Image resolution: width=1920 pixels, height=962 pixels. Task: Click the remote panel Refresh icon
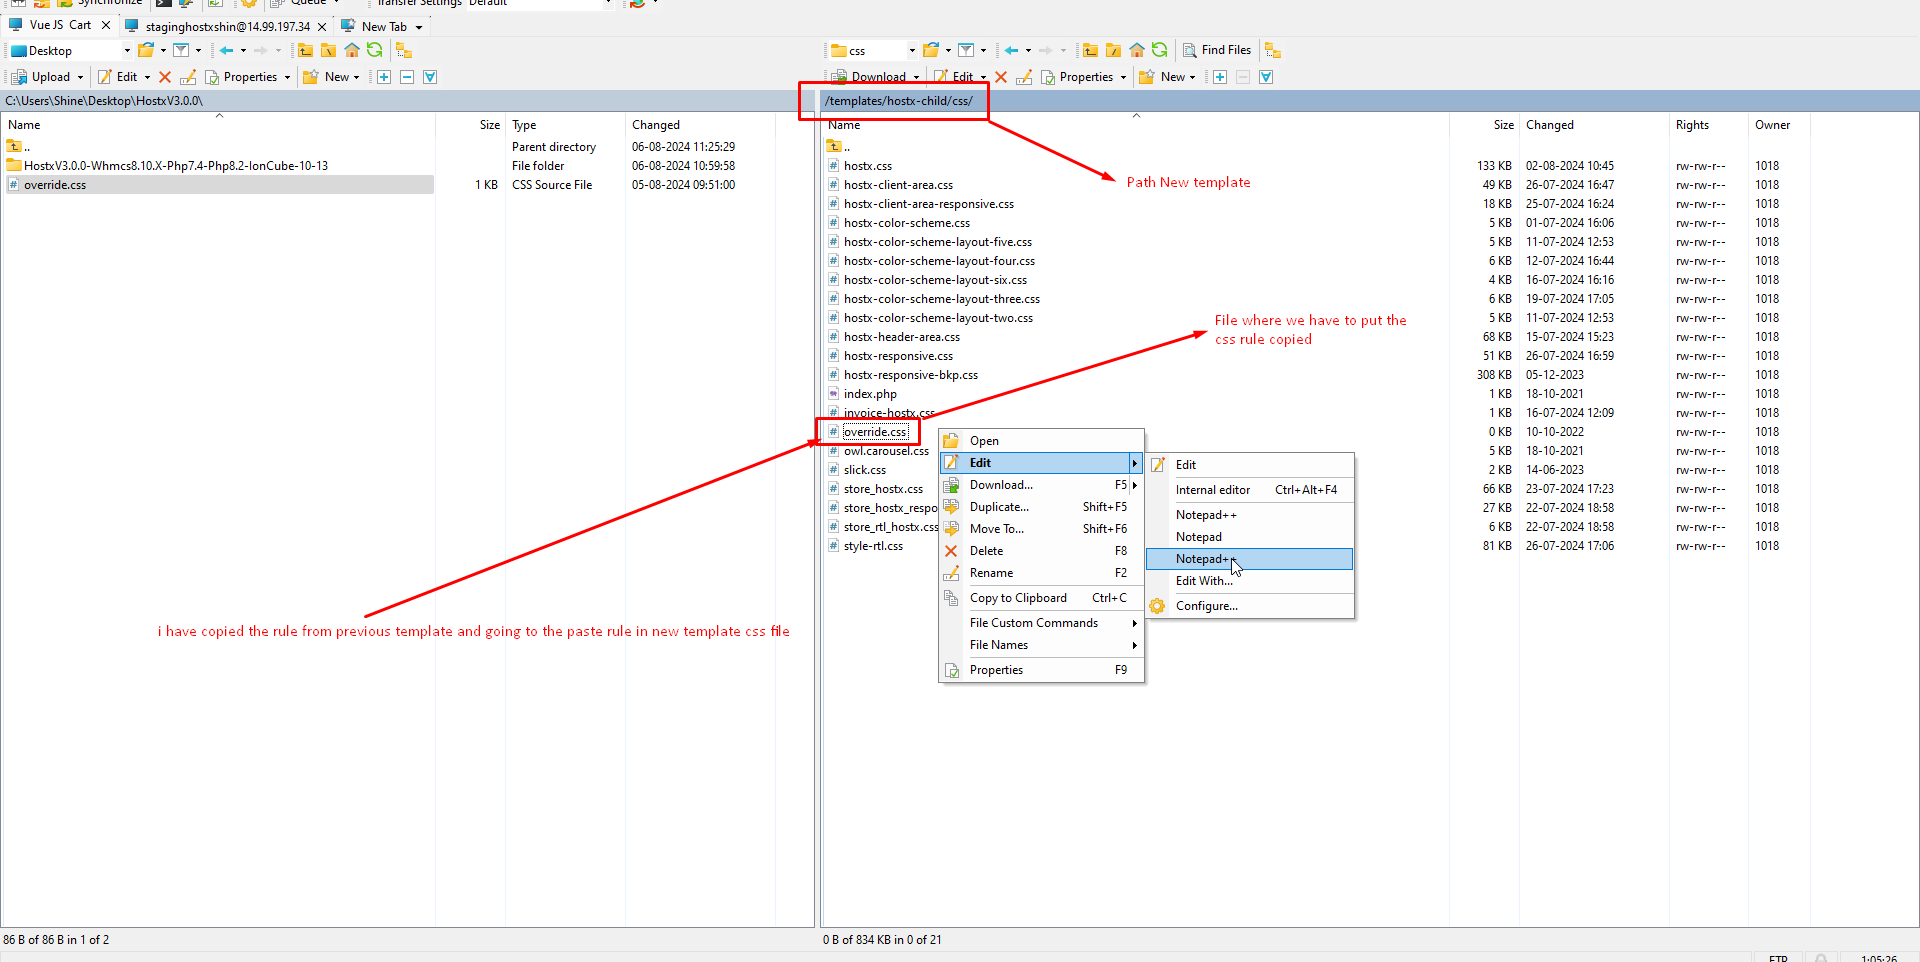tap(1159, 50)
